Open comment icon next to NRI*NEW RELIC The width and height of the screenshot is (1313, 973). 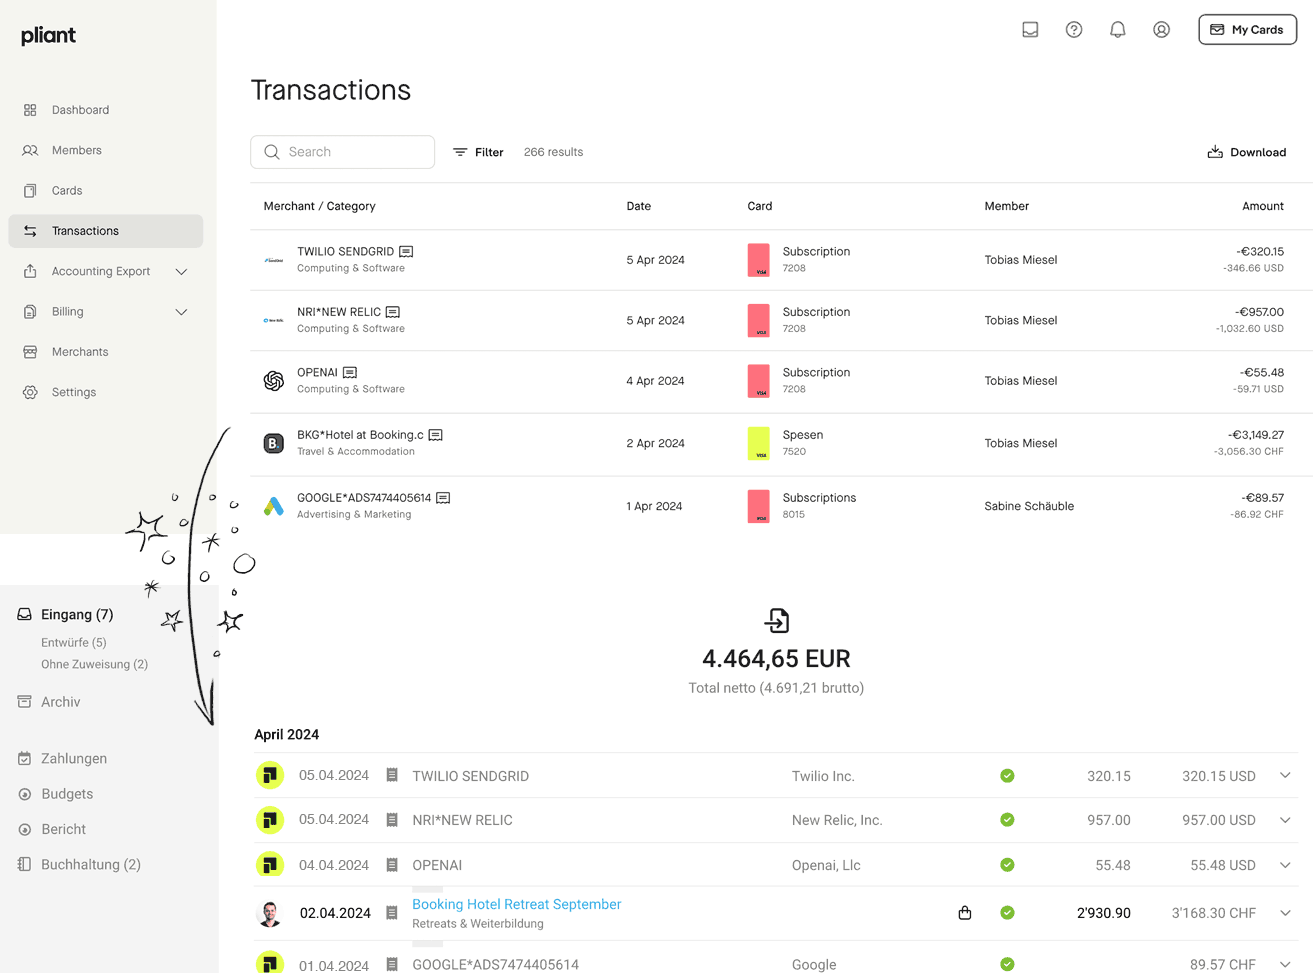pyautogui.click(x=393, y=312)
